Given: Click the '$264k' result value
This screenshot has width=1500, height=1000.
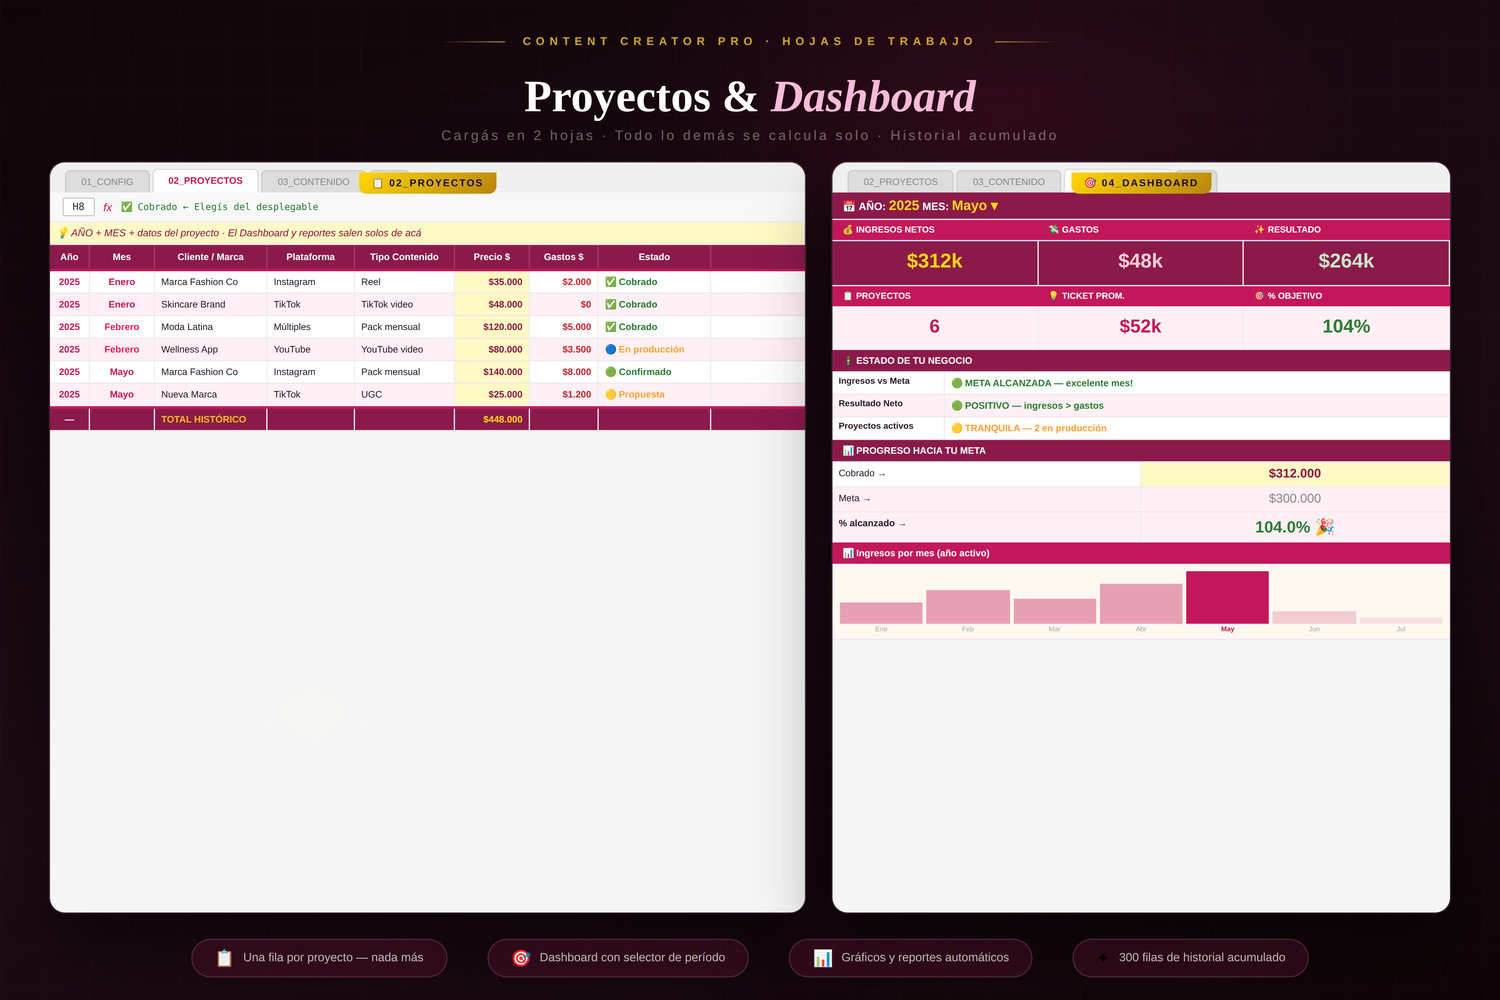Looking at the screenshot, I should [x=1346, y=261].
